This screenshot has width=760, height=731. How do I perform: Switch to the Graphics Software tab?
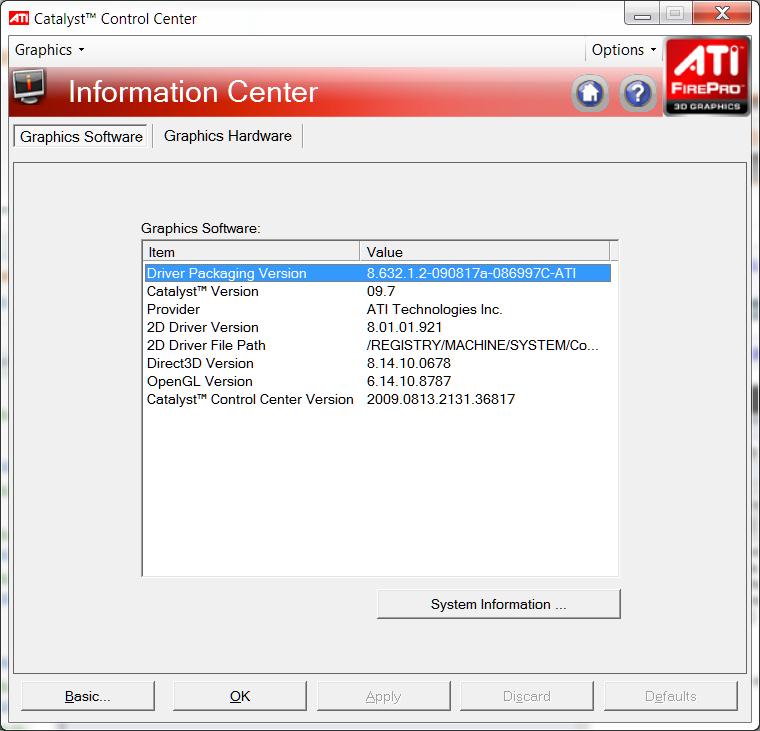click(81, 136)
